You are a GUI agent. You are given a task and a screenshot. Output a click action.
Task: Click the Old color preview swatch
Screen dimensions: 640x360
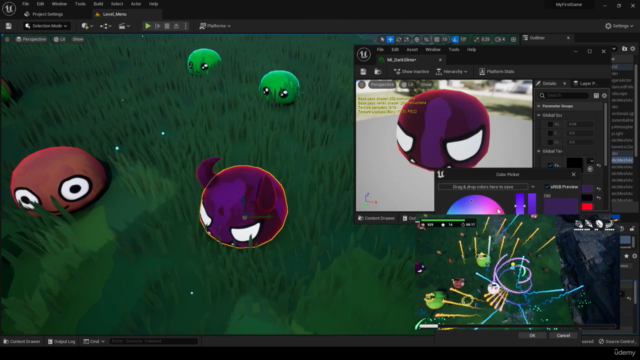click(560, 206)
